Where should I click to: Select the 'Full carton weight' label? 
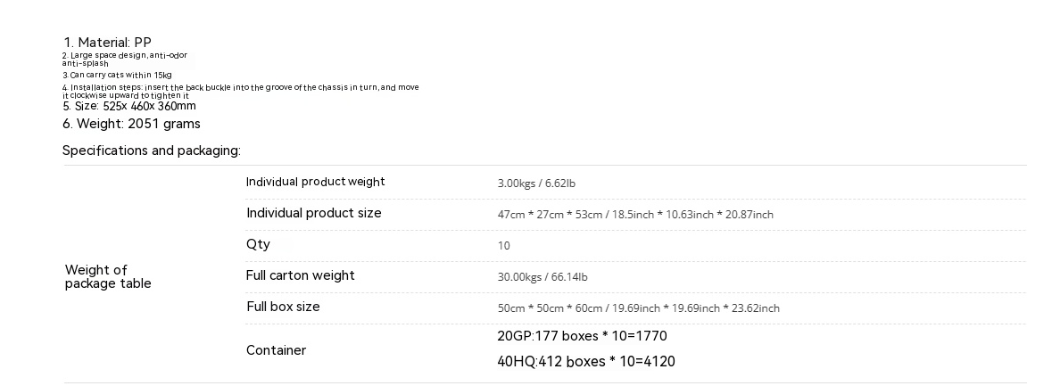[x=300, y=276]
